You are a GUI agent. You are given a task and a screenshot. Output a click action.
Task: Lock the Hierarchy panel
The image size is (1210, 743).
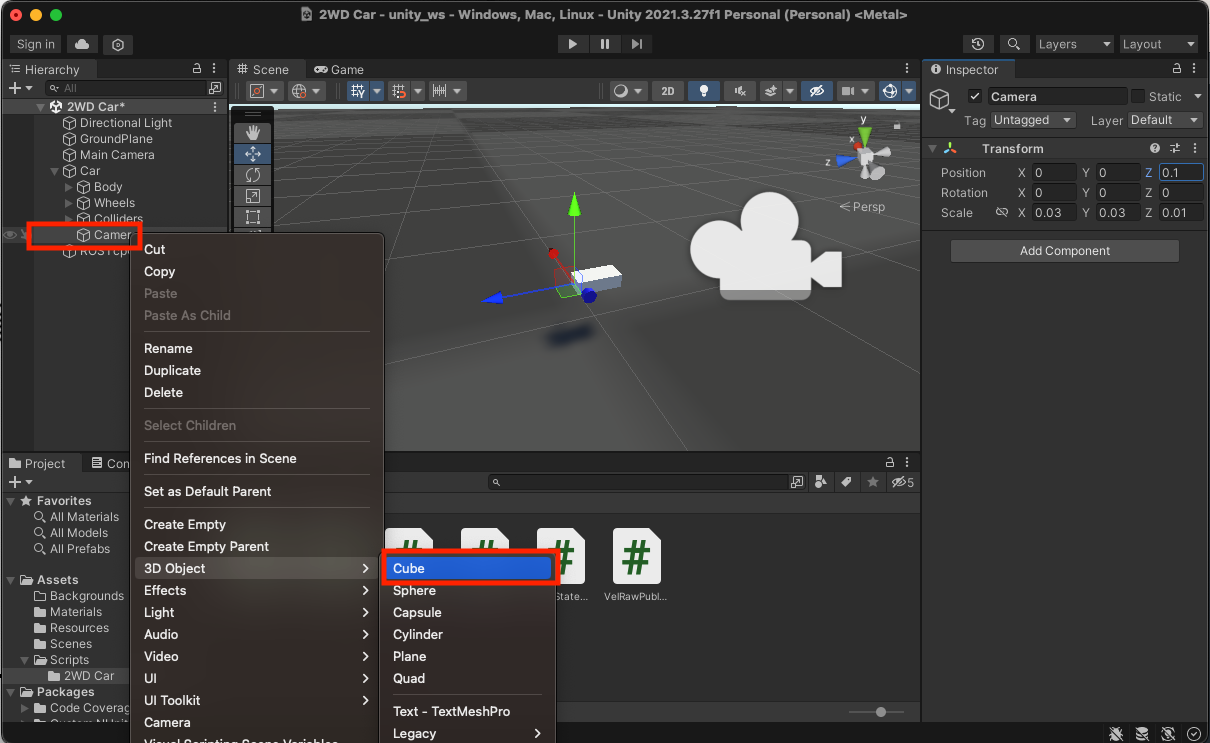coord(197,69)
